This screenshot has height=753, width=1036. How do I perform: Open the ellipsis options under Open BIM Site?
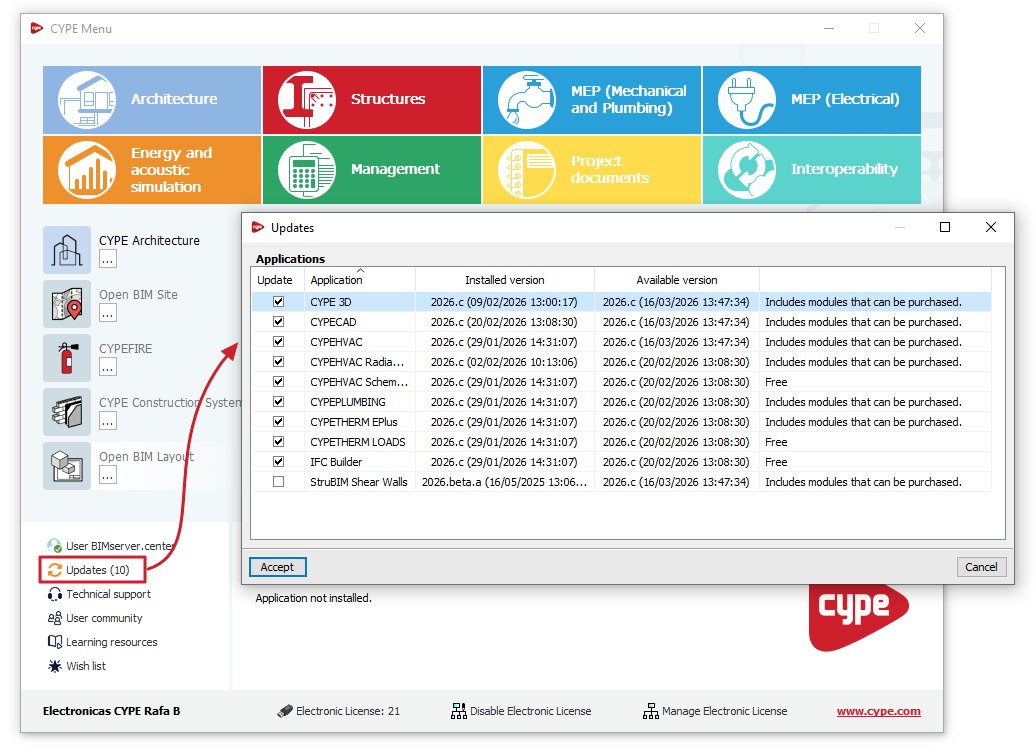108,313
